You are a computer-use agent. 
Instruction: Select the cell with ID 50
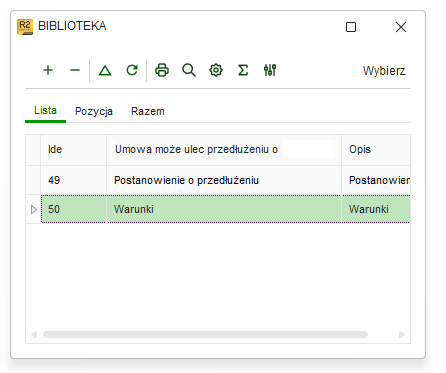click(x=73, y=209)
